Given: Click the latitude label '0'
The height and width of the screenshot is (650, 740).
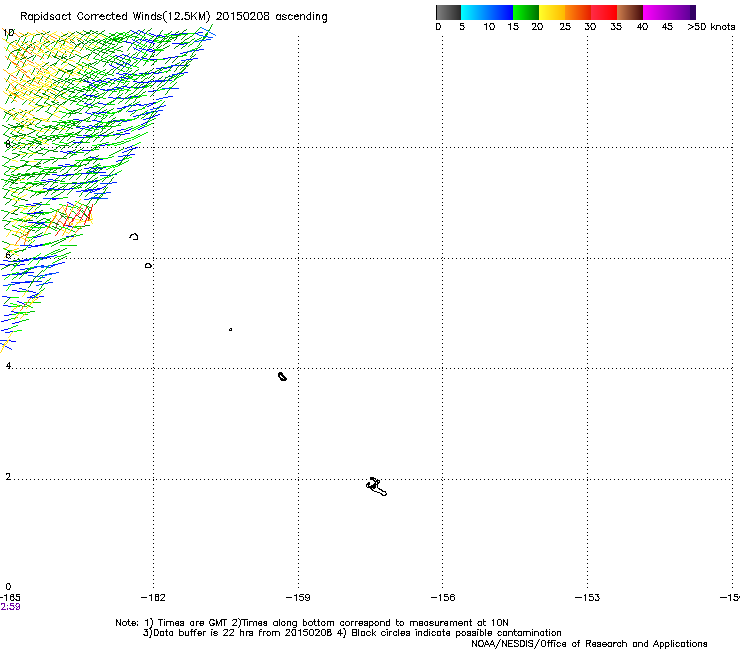Looking at the screenshot, I should (8, 587).
